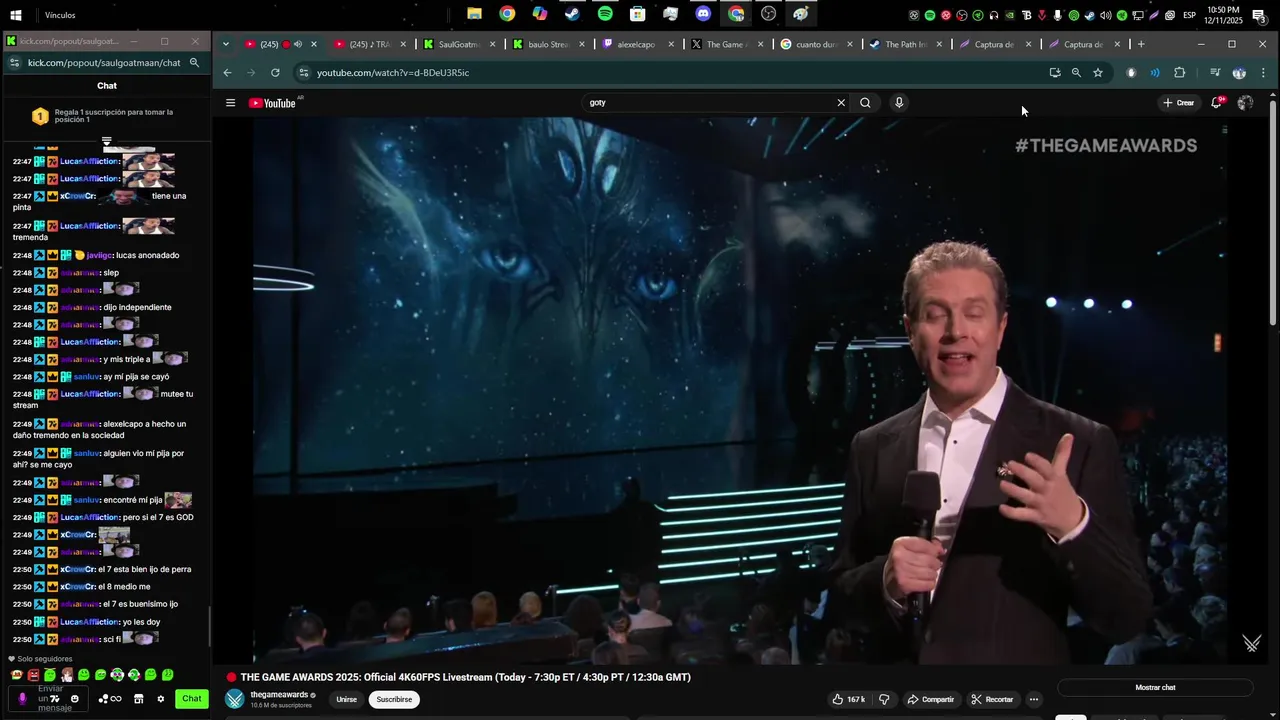Switch to The Path Into Steam tab
Viewport: 1280px width, 720px height.
point(906,44)
